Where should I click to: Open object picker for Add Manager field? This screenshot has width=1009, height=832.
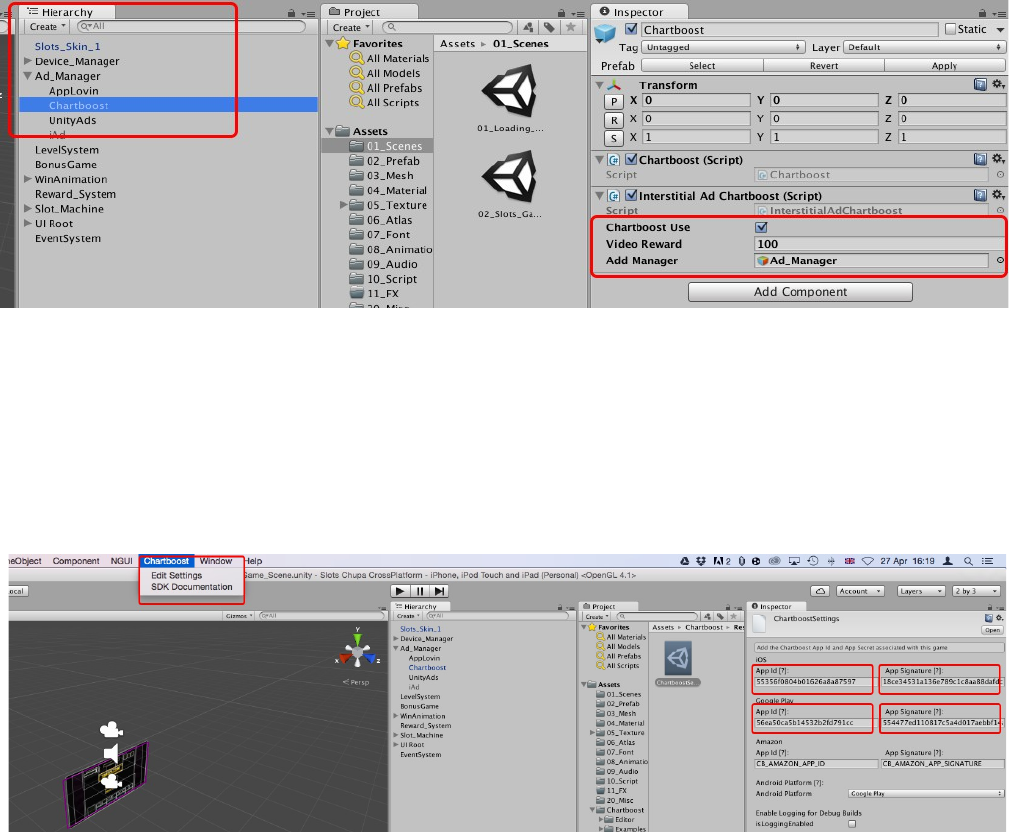(1000, 260)
